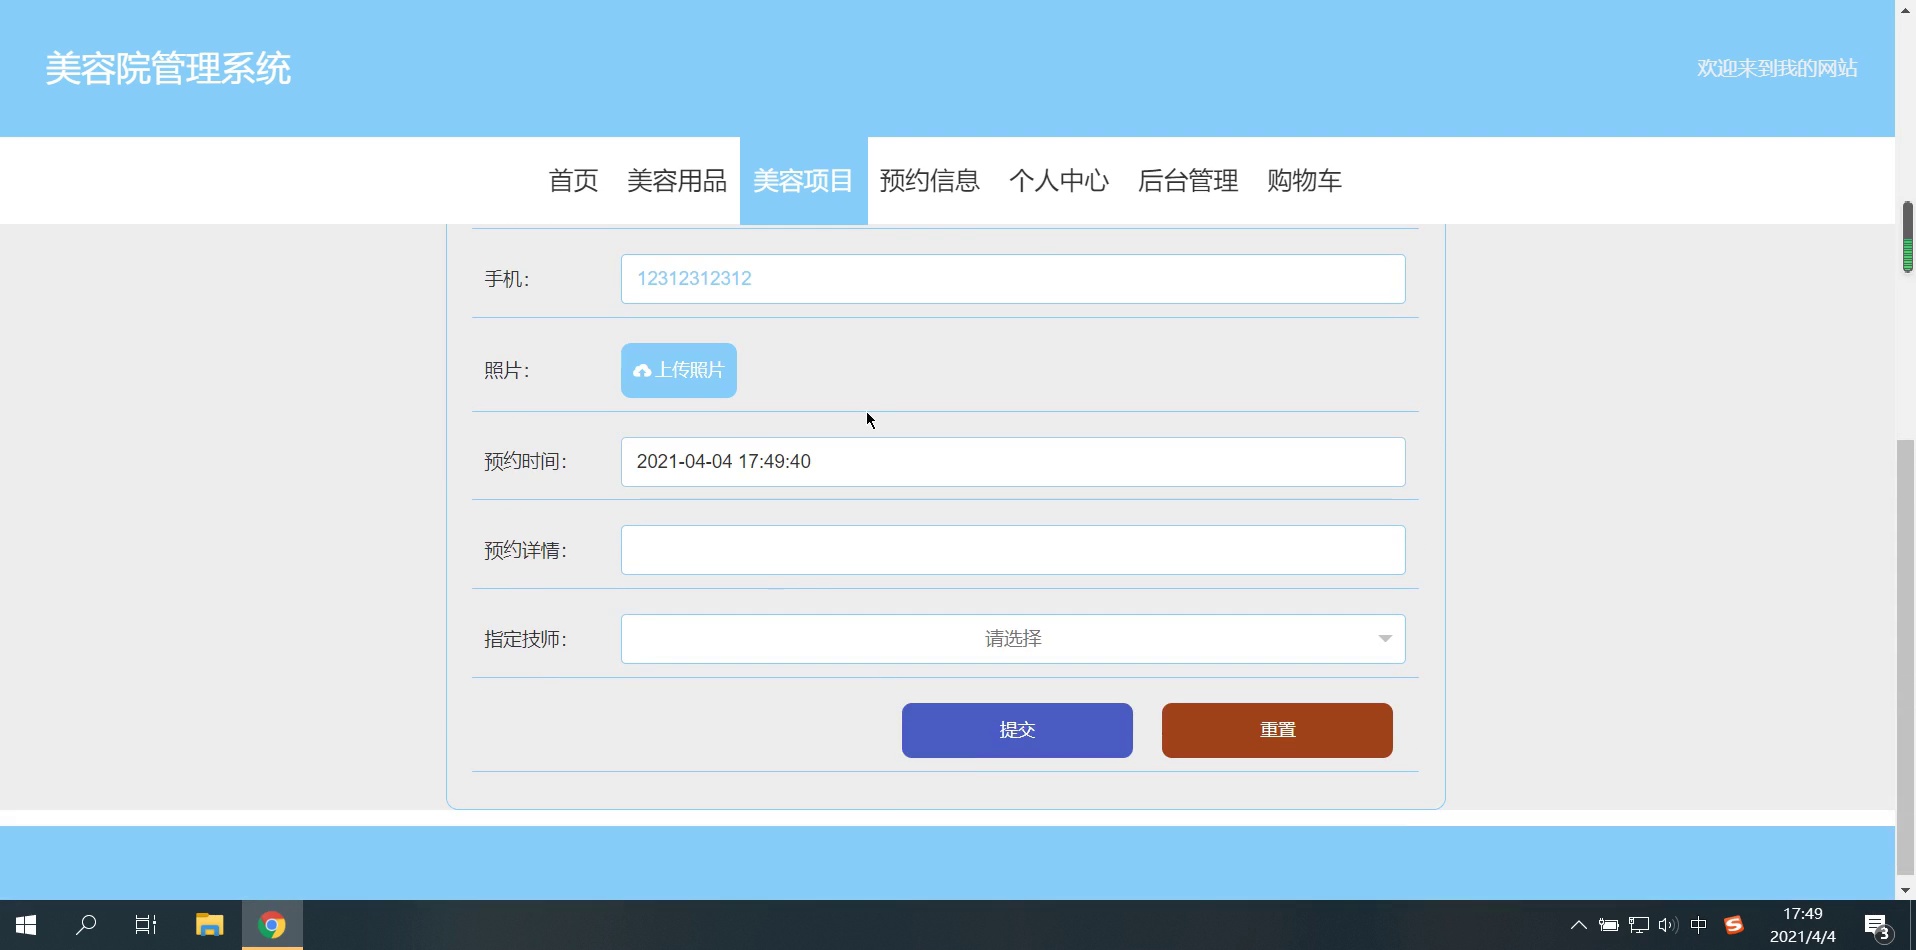The width and height of the screenshot is (1916, 950).
Task: Open Sogou input method tray icon
Action: tap(1734, 925)
